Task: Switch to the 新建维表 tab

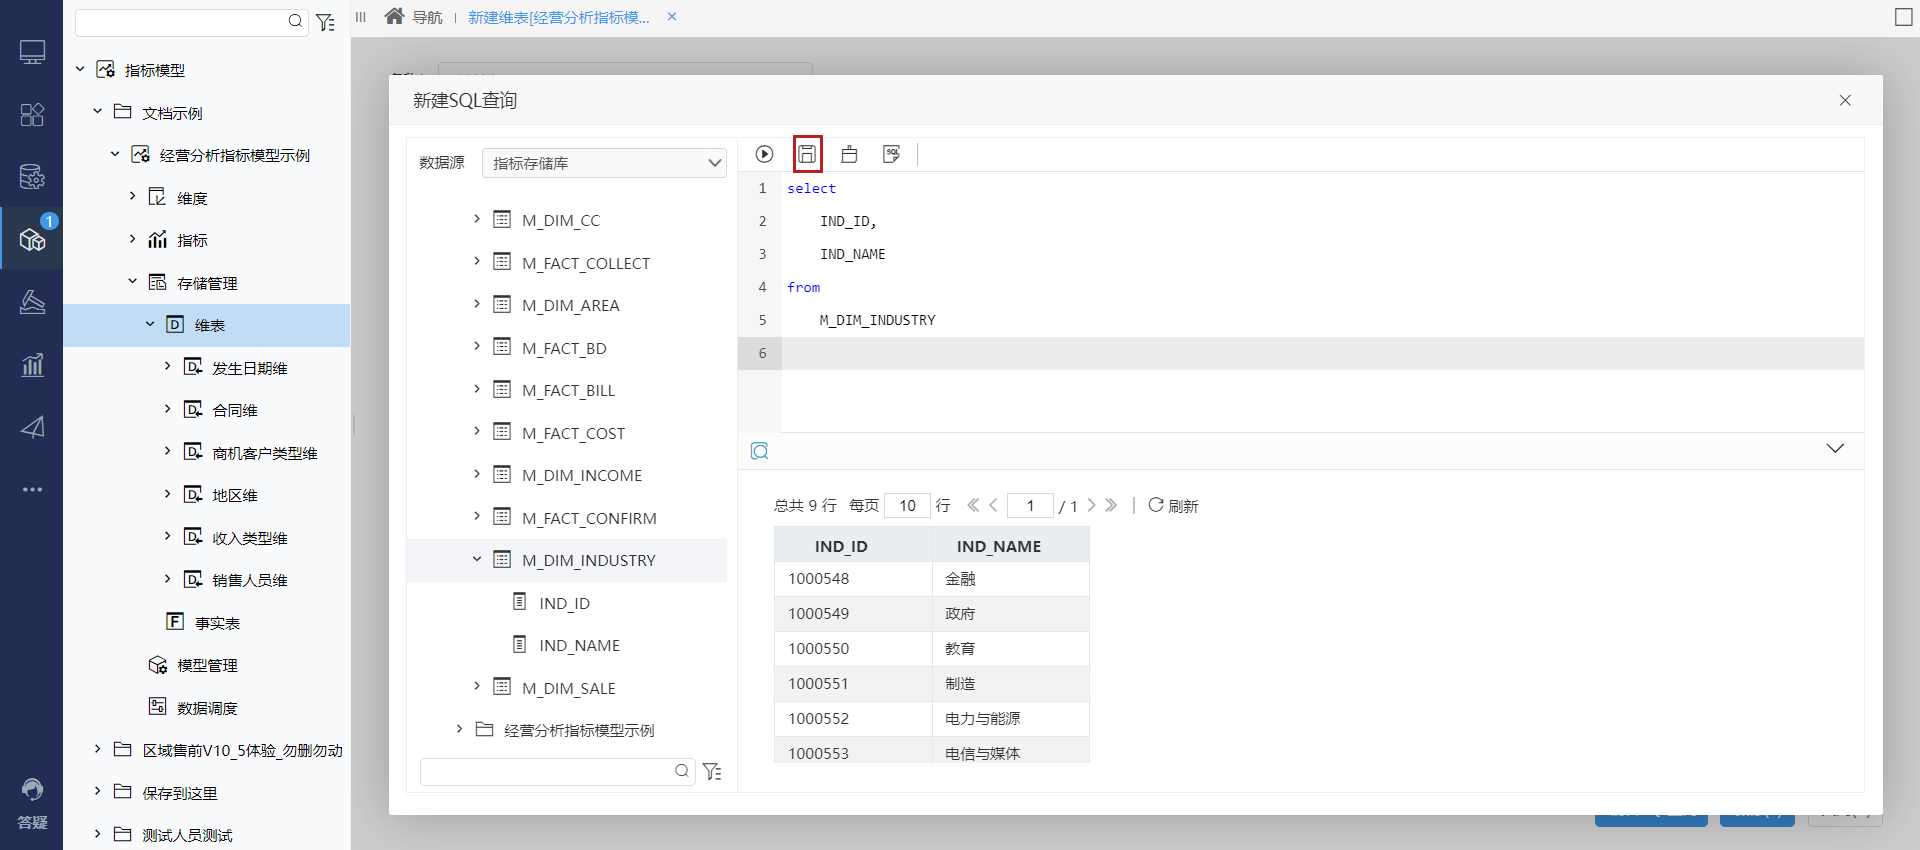Action: coord(559,17)
